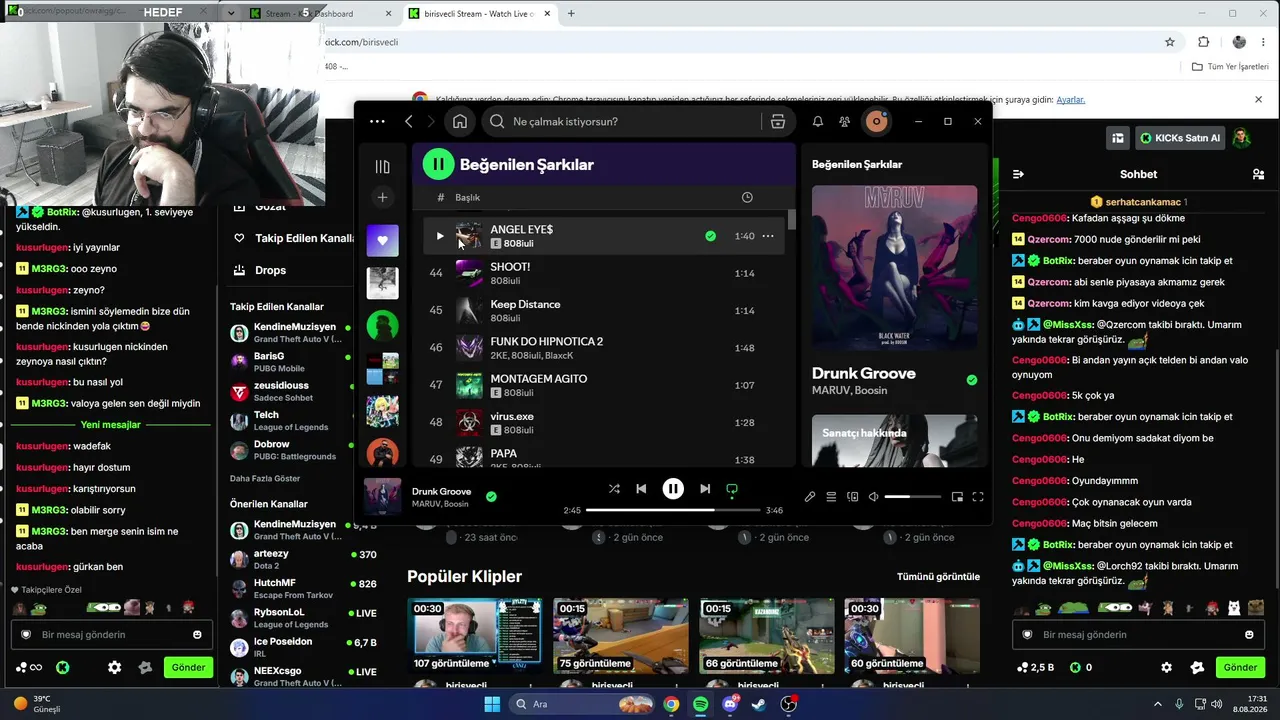Select FUNK DO HIPNOTICA 2 track
1280x720 pixels.
point(604,348)
